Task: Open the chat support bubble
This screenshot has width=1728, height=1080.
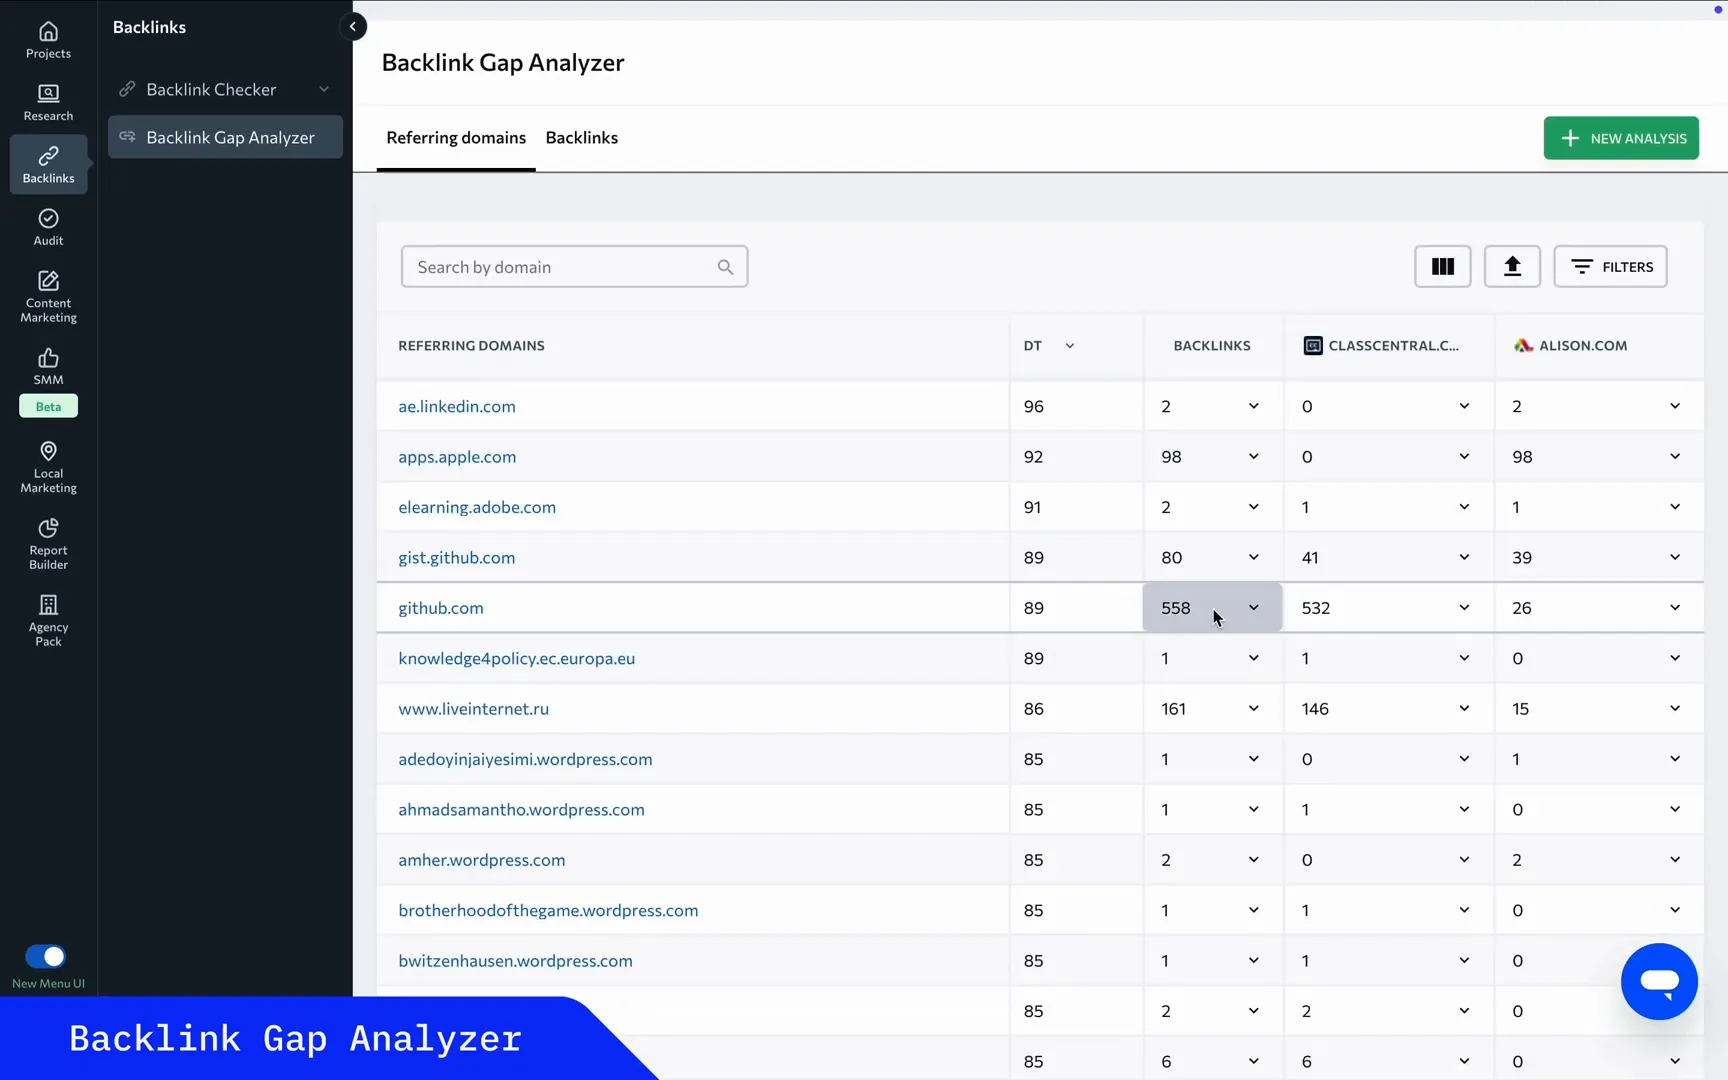Action: (1658, 981)
